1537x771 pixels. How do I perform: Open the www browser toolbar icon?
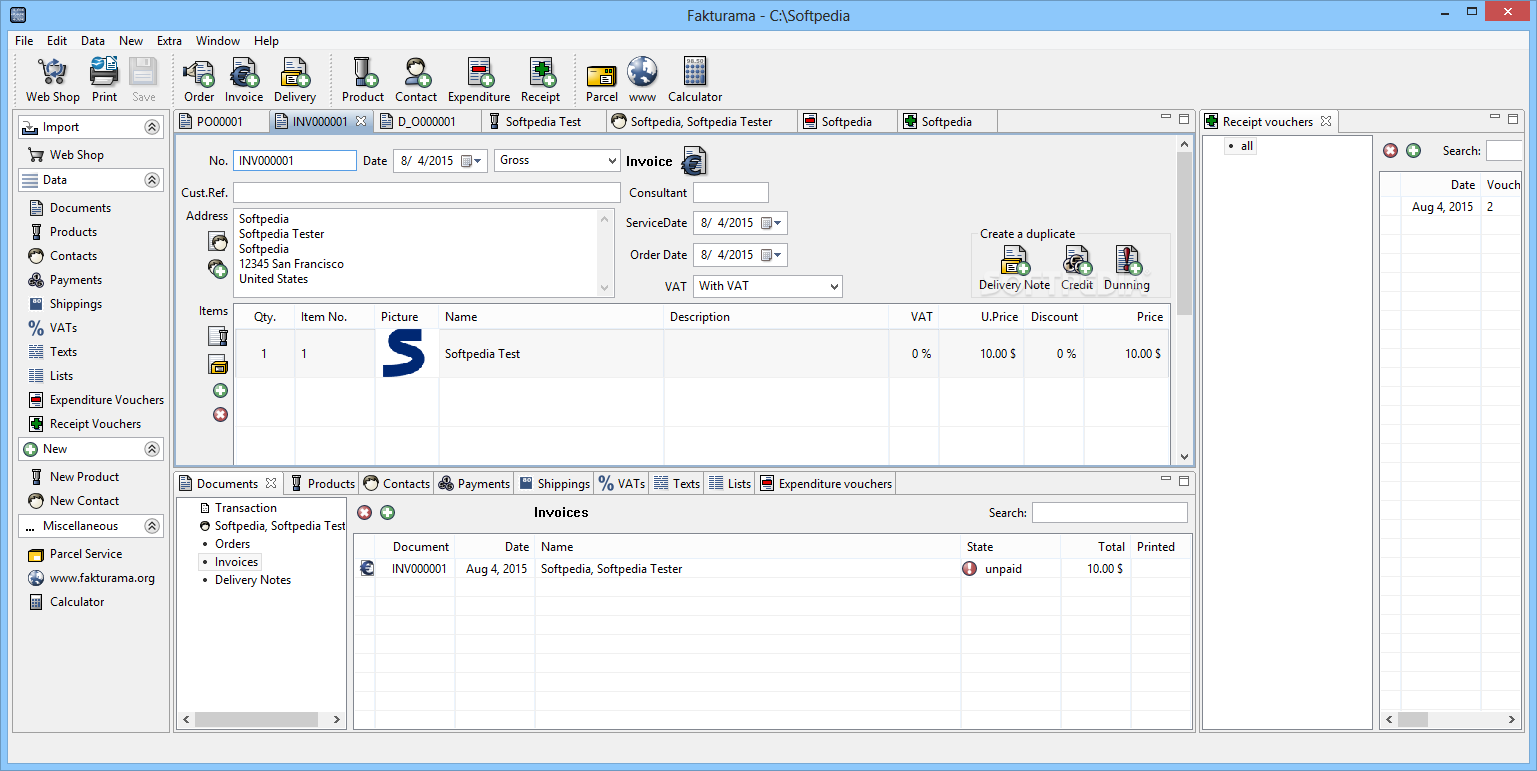coord(642,80)
